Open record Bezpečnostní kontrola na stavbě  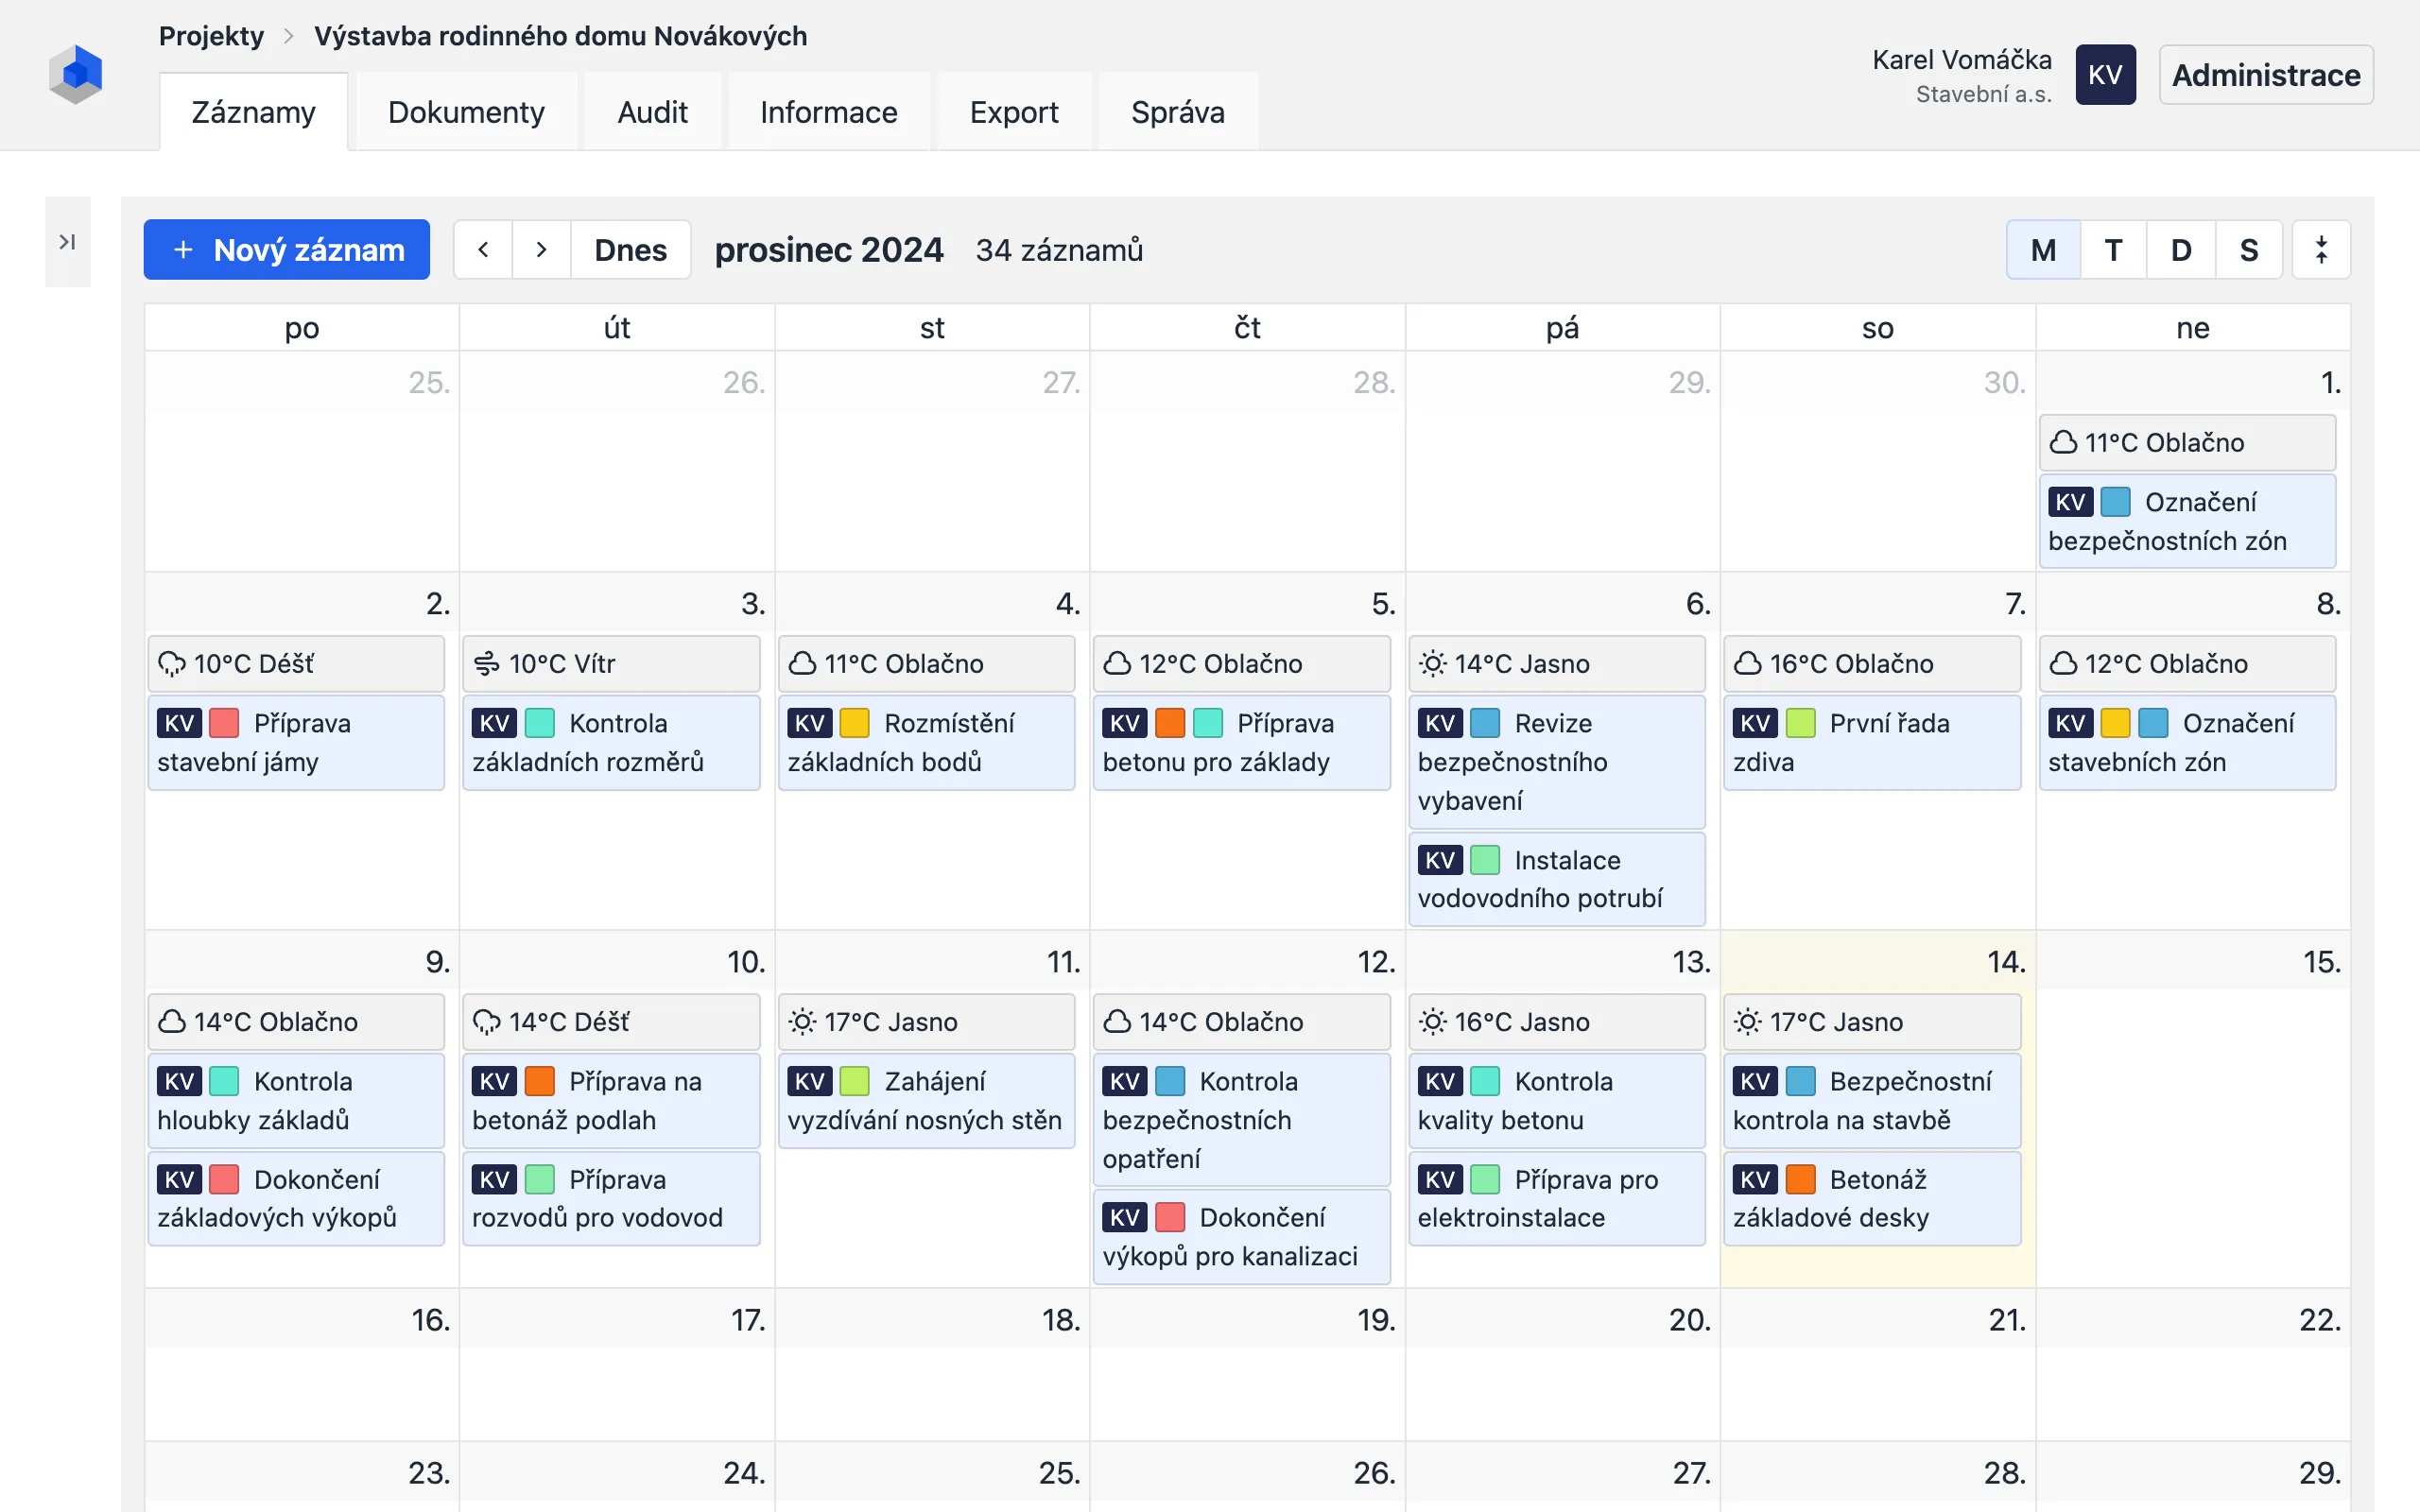1871,1100
